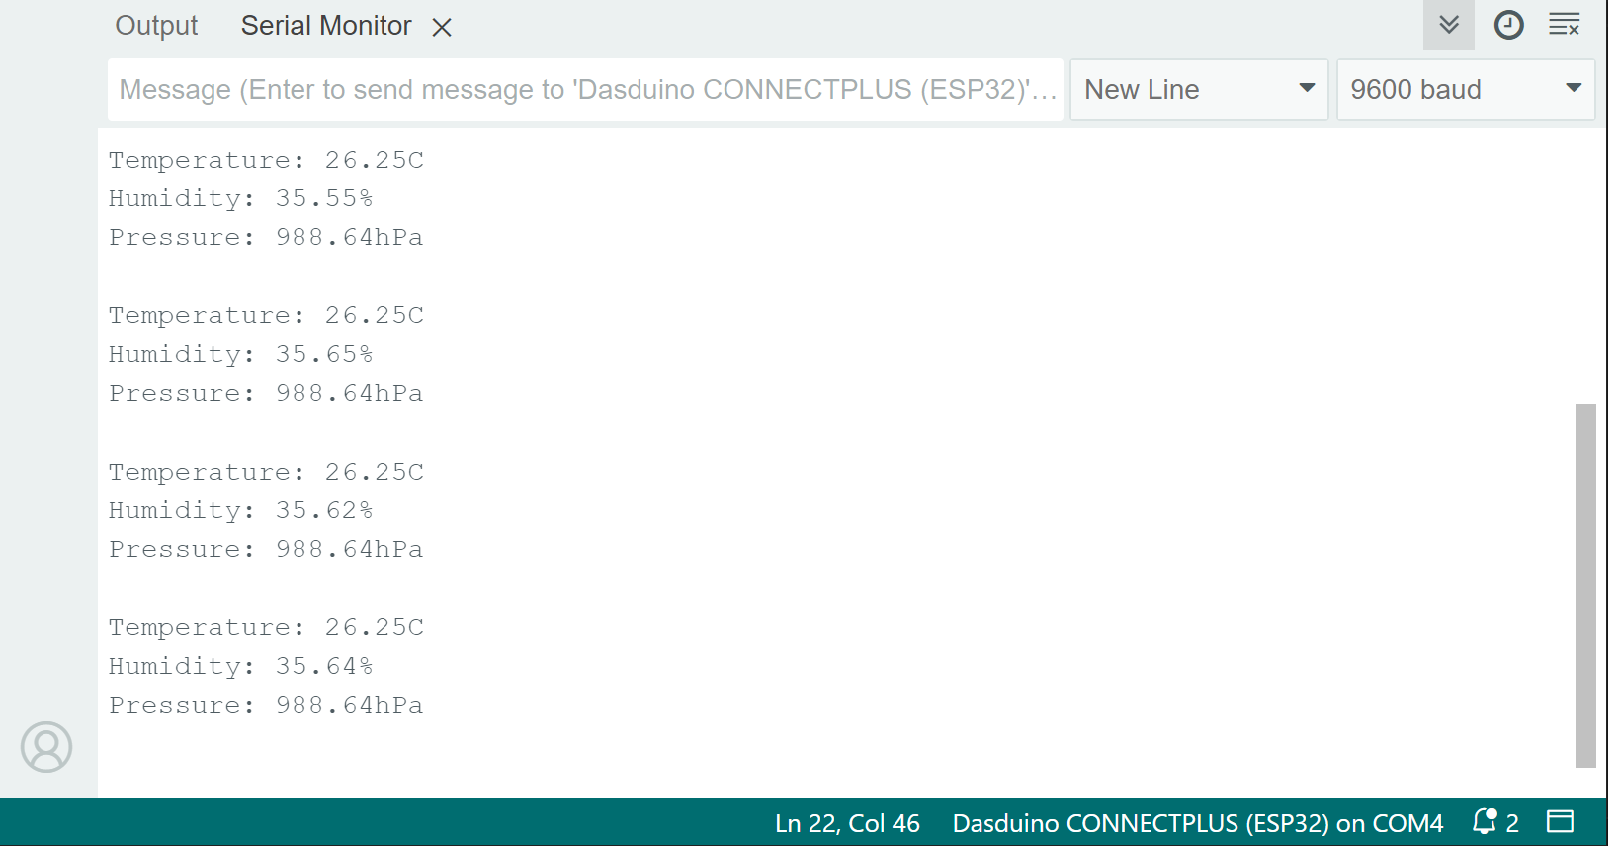Click the Ln 22, Col 46 indicator

click(847, 823)
